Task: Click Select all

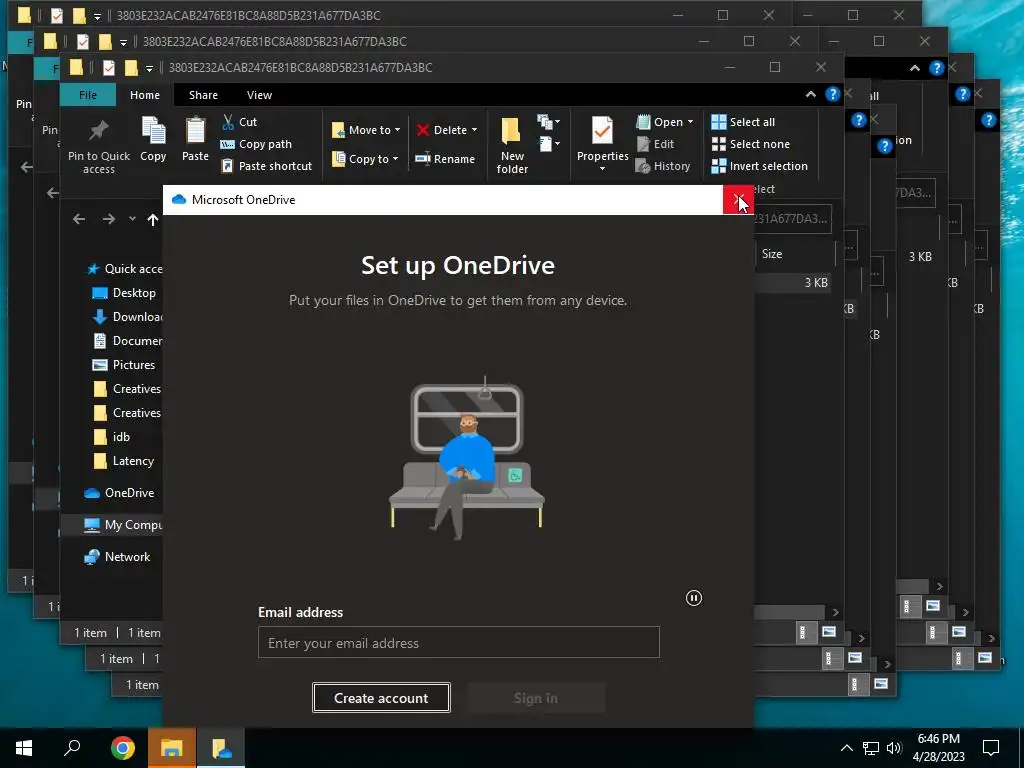Action: pos(743,122)
